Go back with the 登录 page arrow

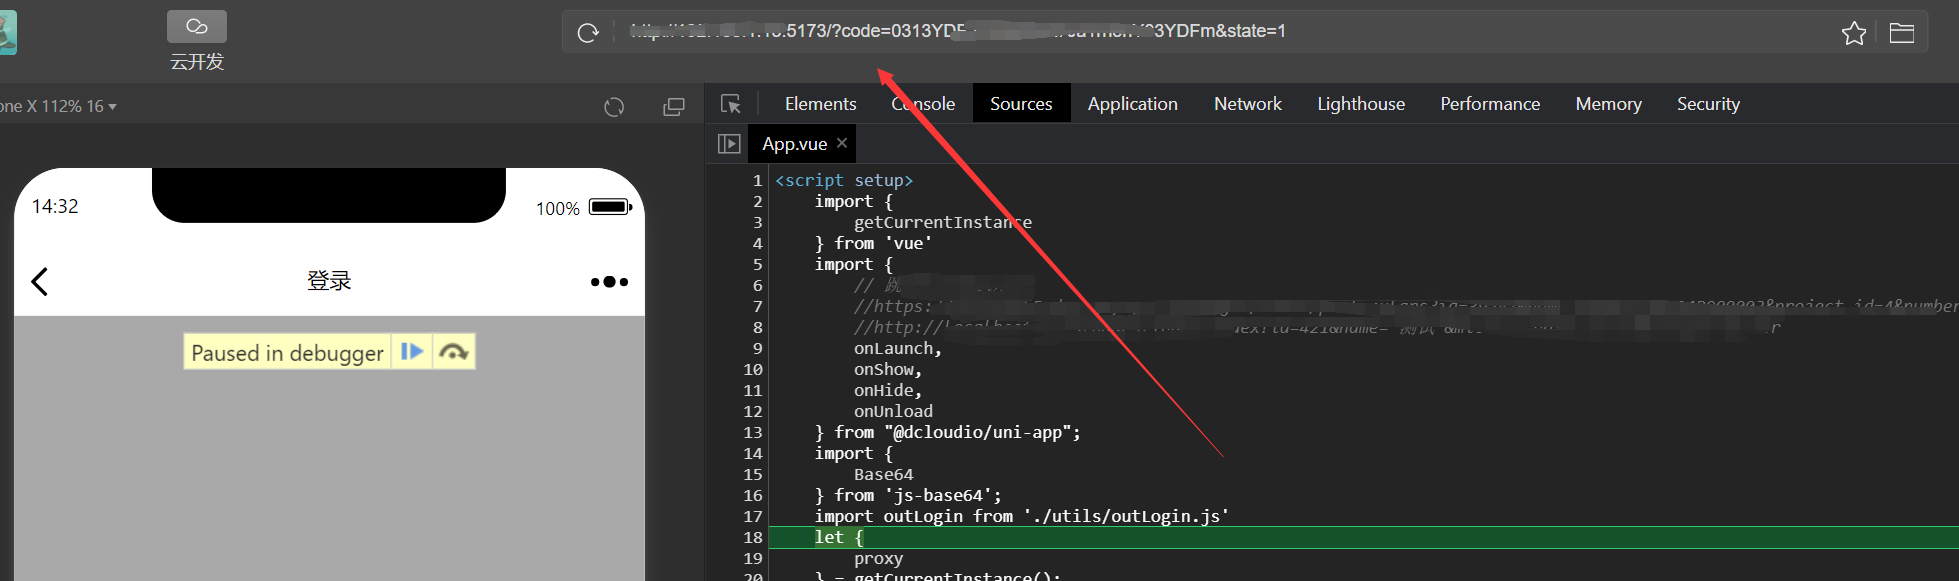click(x=40, y=281)
